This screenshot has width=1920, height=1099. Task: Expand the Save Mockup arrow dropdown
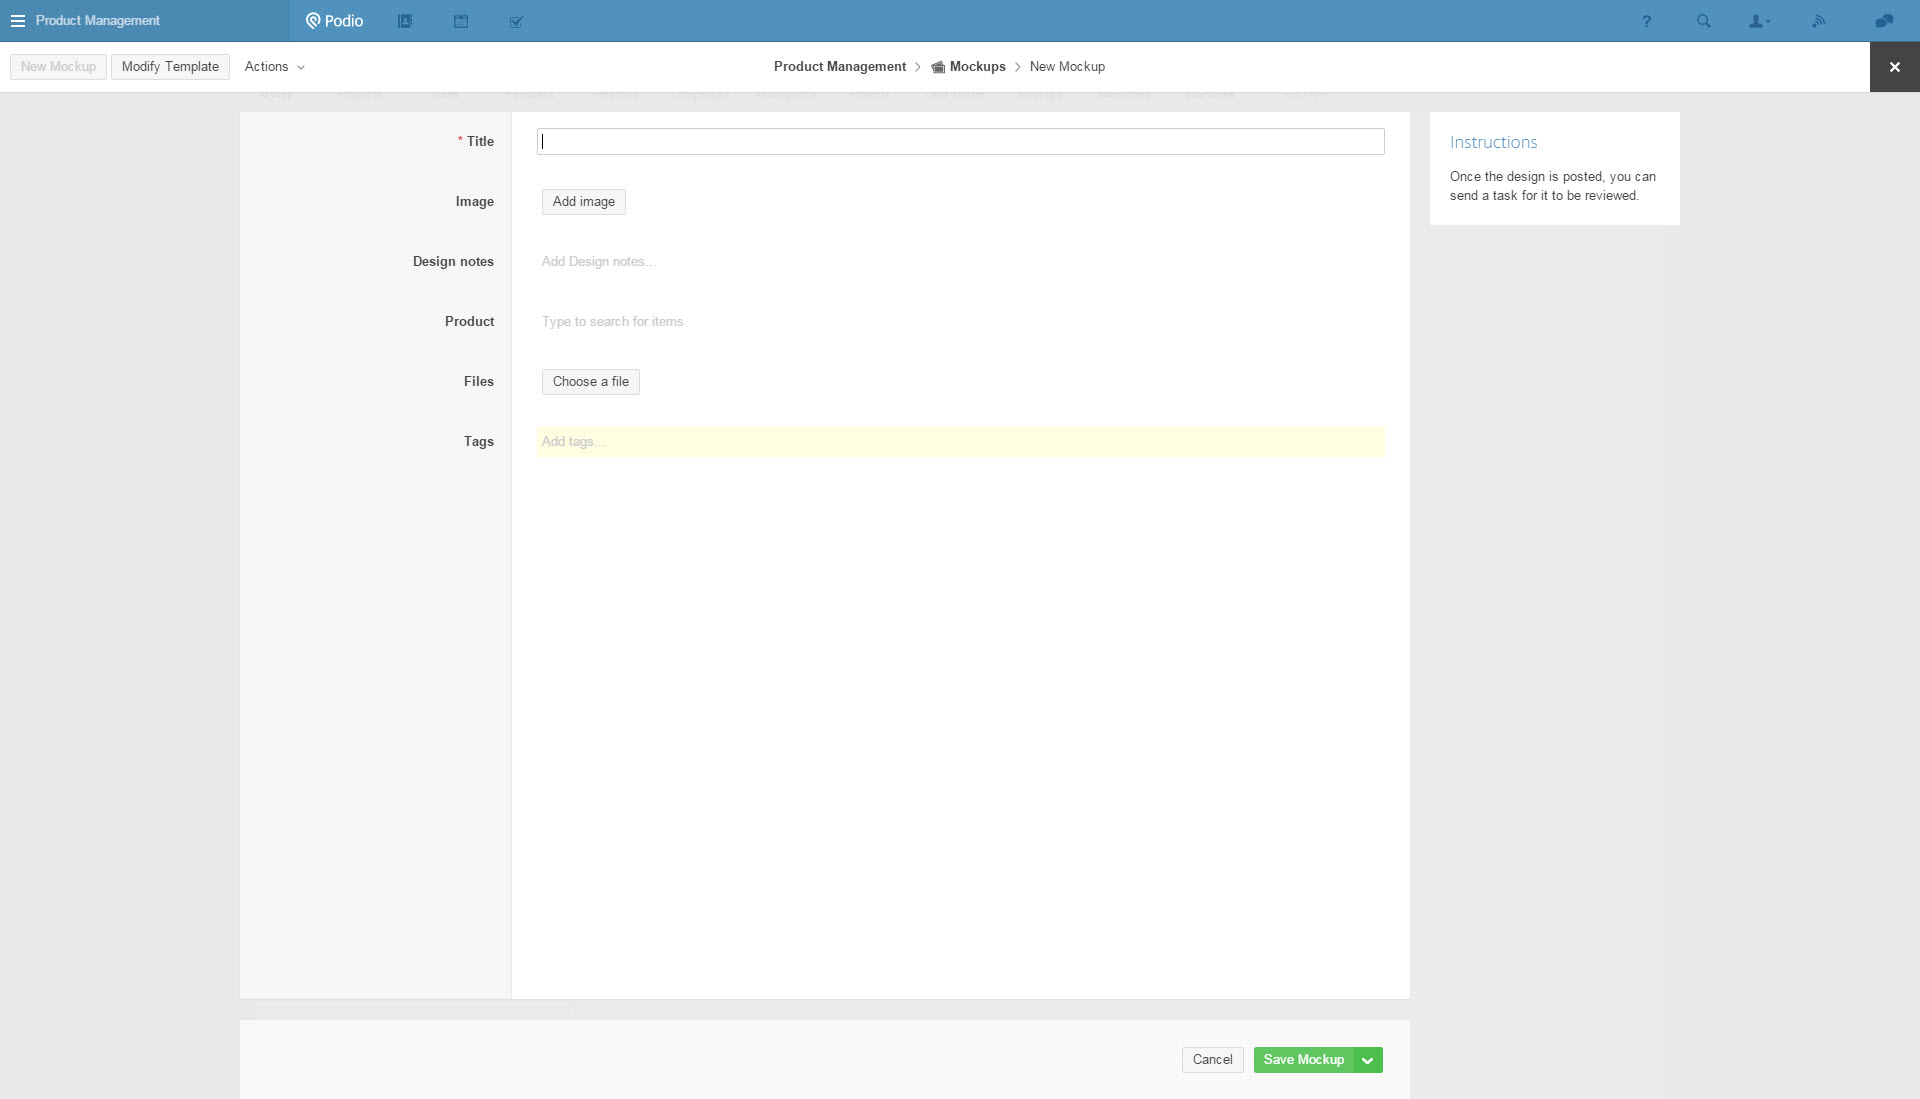click(x=1367, y=1060)
